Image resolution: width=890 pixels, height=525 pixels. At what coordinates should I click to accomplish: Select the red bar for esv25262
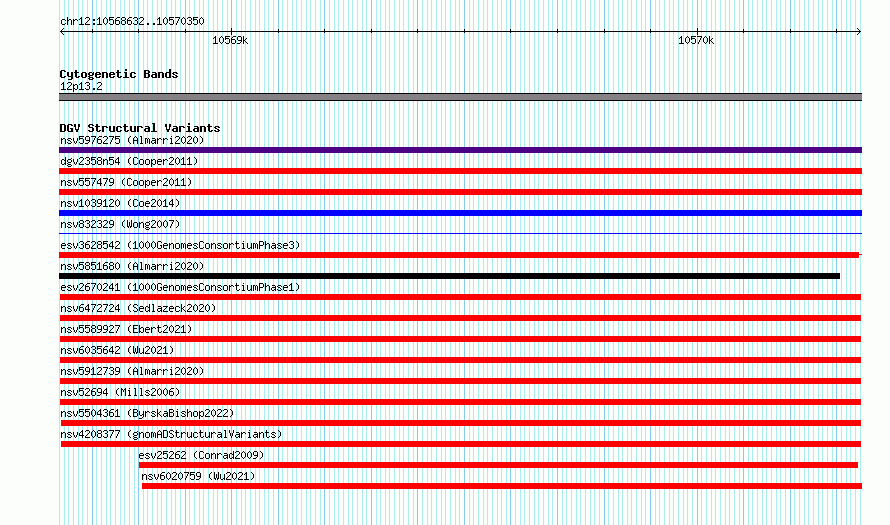point(498,465)
